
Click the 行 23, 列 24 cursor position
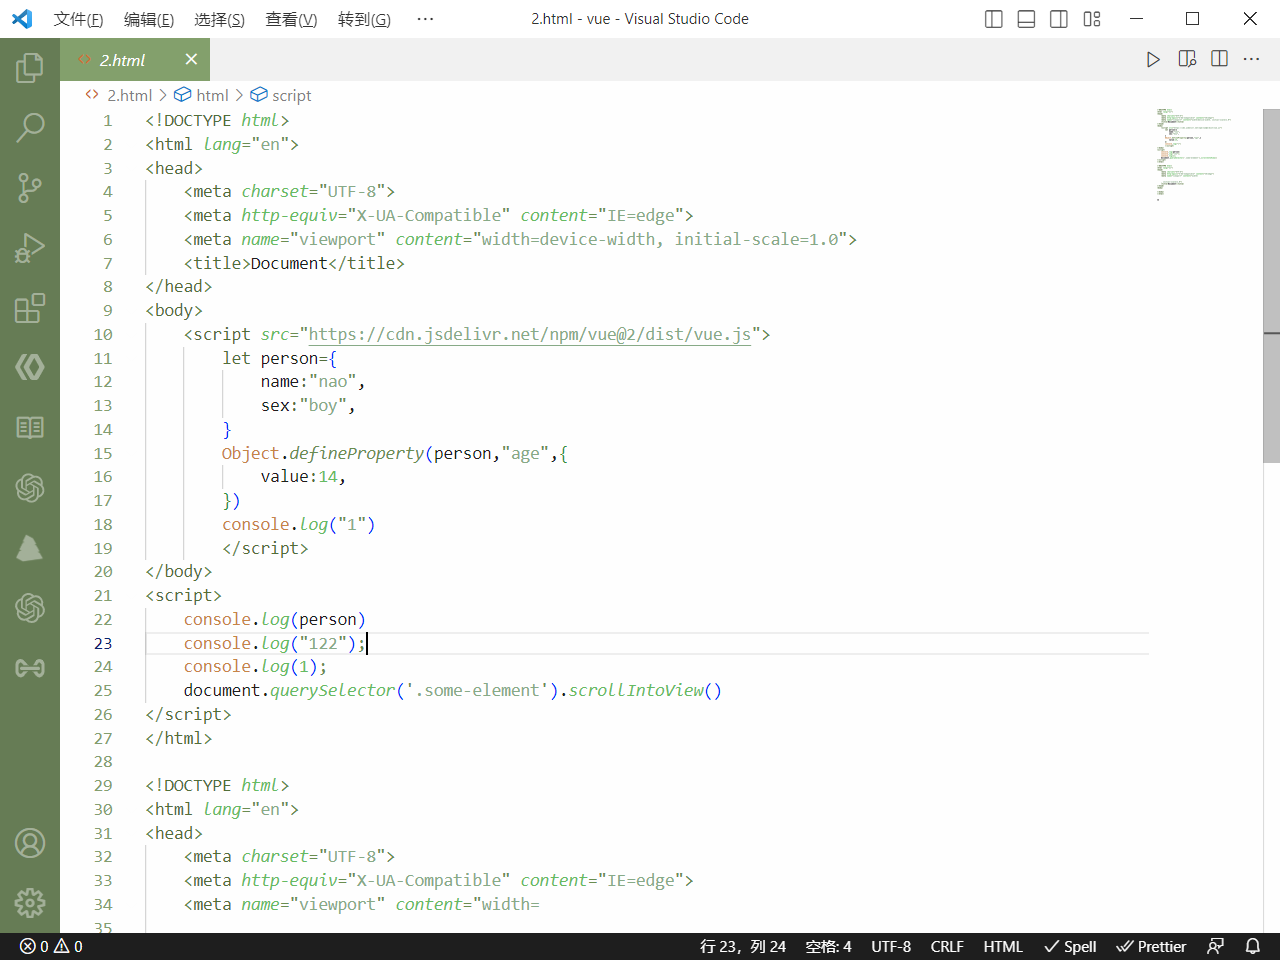743,946
